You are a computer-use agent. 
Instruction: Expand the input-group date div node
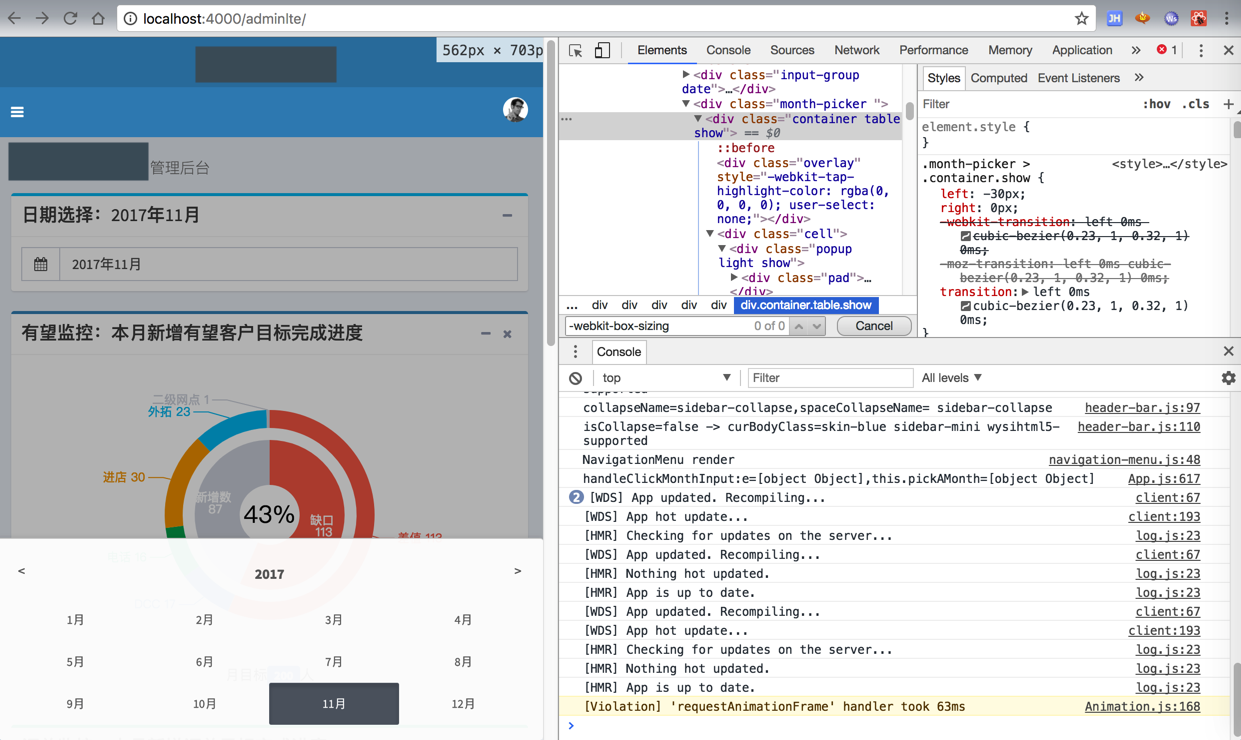click(x=686, y=75)
